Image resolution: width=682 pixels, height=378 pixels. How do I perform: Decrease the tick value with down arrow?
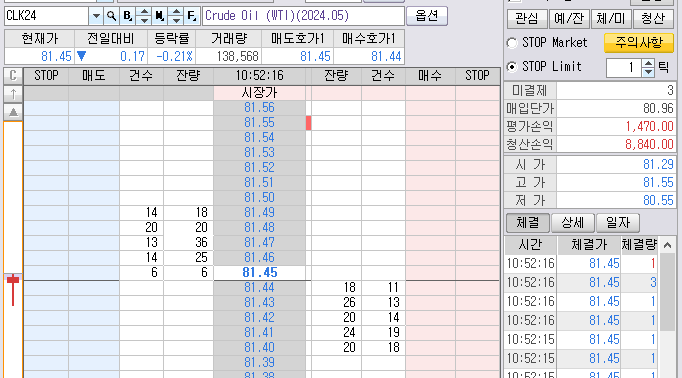click(x=648, y=72)
